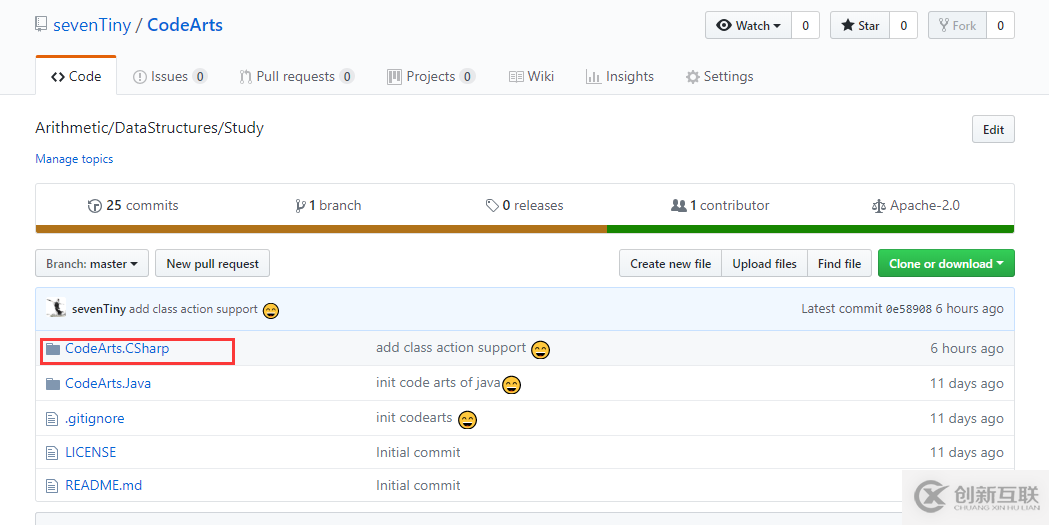Open the .gitignore file
The width and height of the screenshot is (1049, 525).
tap(95, 419)
